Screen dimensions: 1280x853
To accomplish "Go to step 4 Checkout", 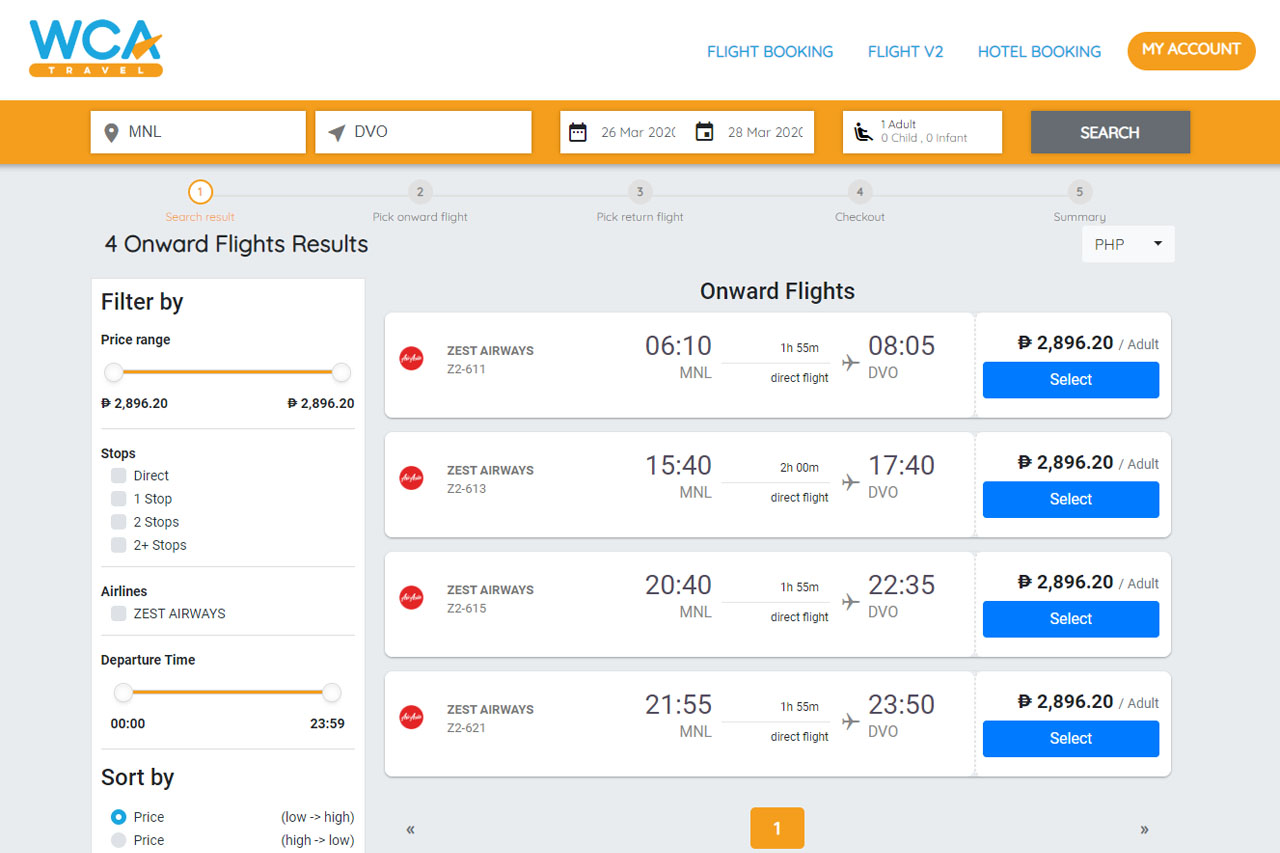I will coord(860,192).
